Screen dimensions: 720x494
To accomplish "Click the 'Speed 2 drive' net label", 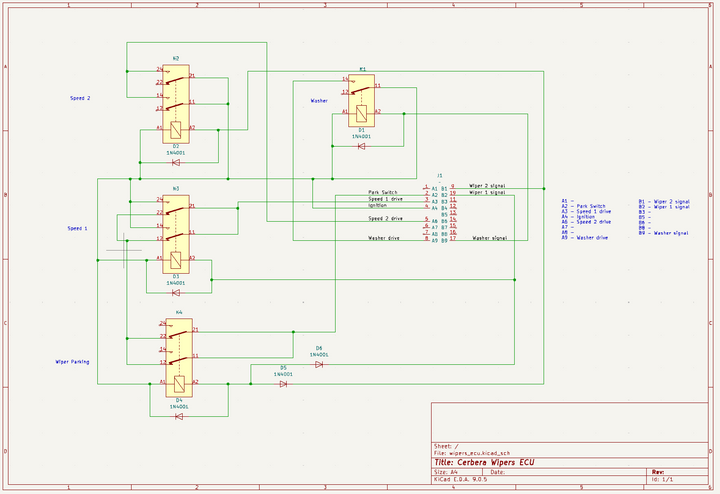I will tap(385, 218).
